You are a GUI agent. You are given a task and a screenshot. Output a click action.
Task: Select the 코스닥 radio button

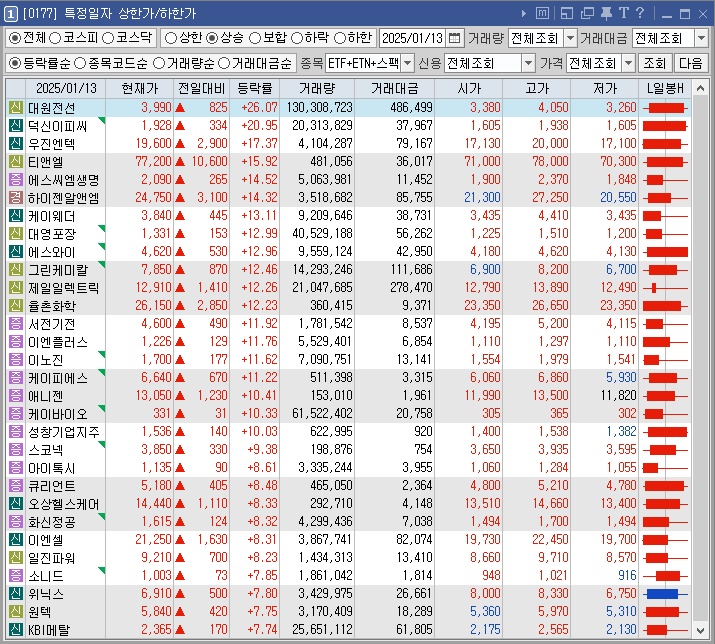(x=108, y=38)
